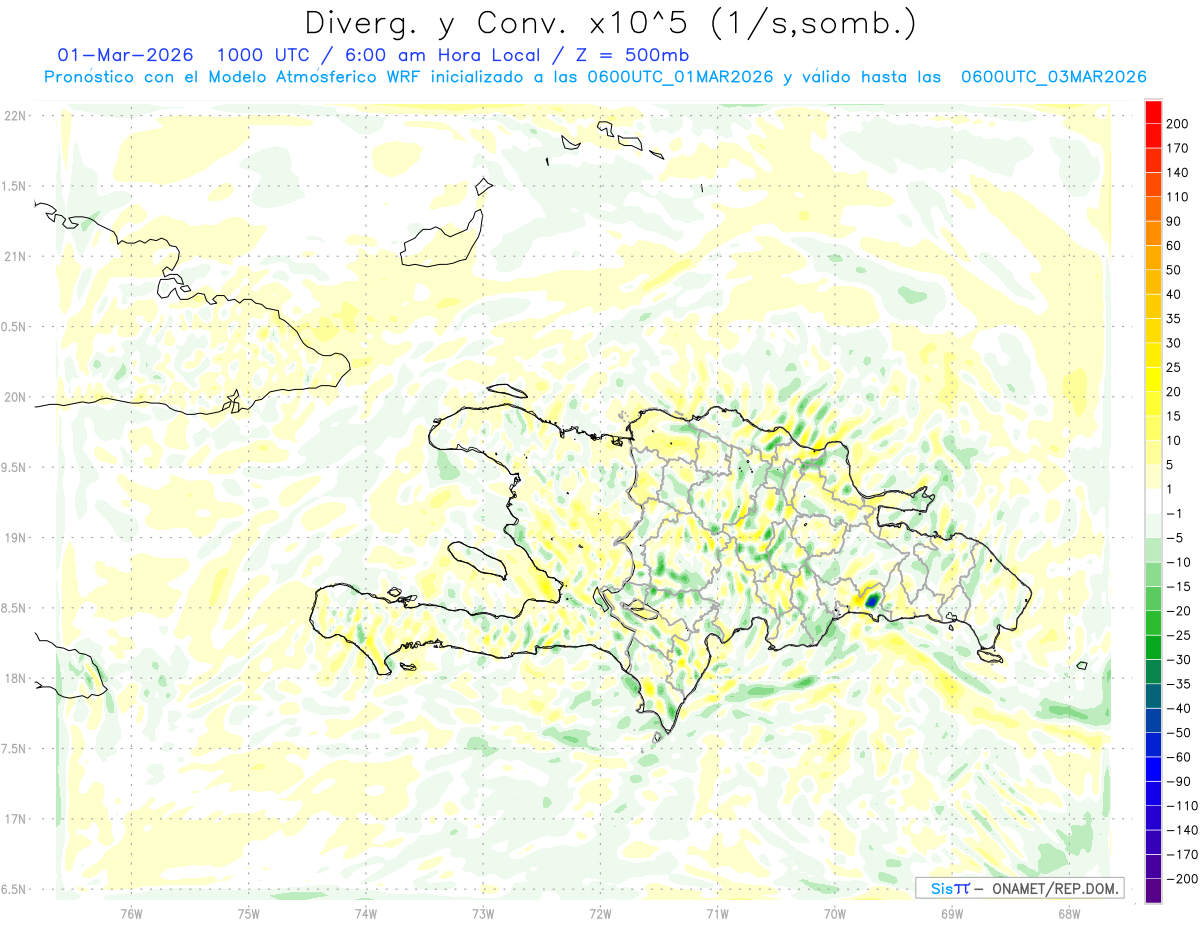
Task: Click the green segment between -20 and -25
Action: [1153, 623]
